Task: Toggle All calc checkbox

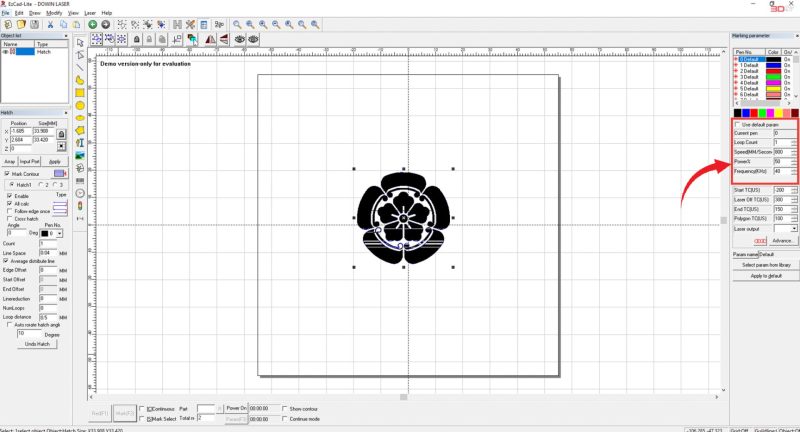Action: coord(10,204)
